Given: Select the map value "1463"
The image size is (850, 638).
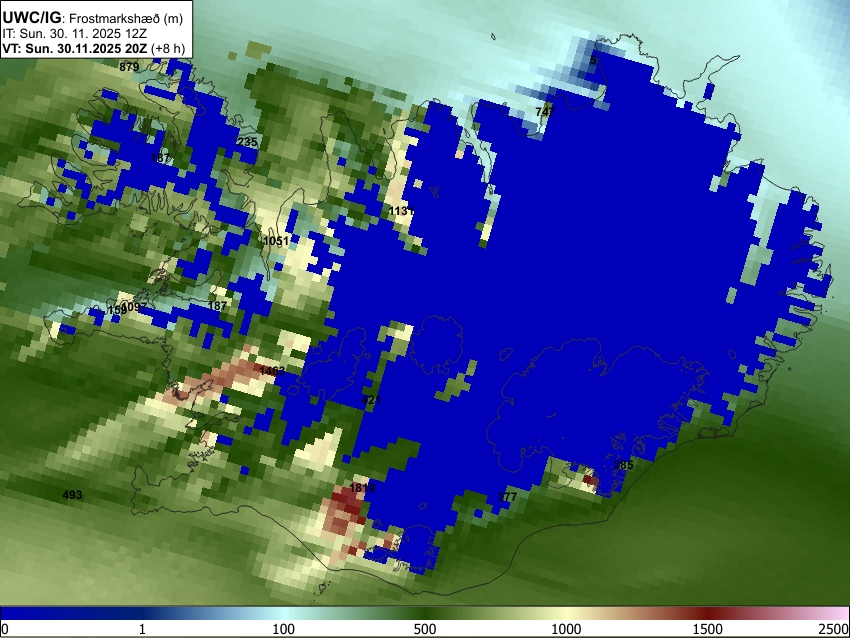Looking at the screenshot, I should (272, 371).
